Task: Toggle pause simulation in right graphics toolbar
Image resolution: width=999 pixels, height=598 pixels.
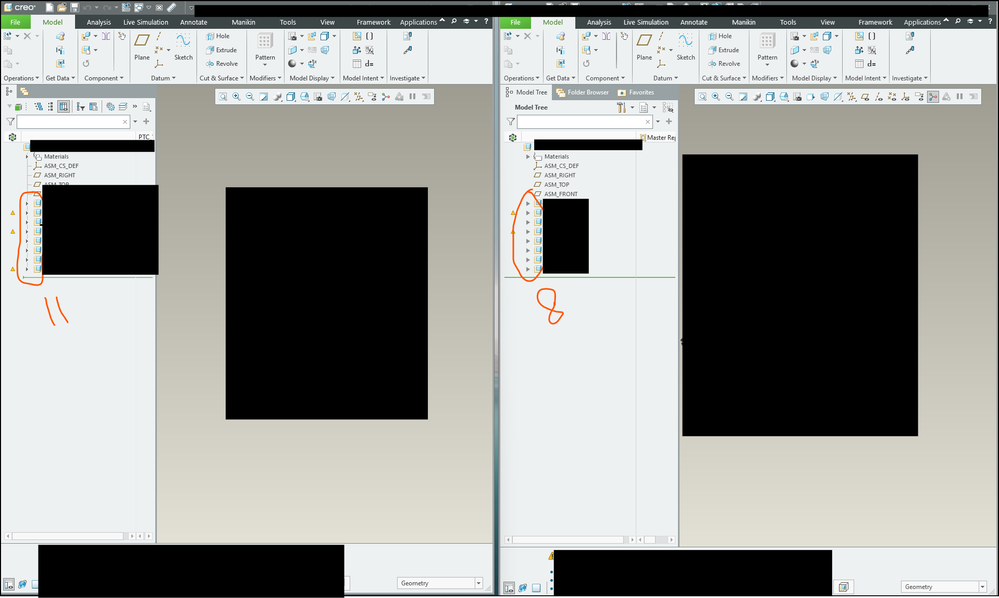Action: pyautogui.click(x=959, y=97)
